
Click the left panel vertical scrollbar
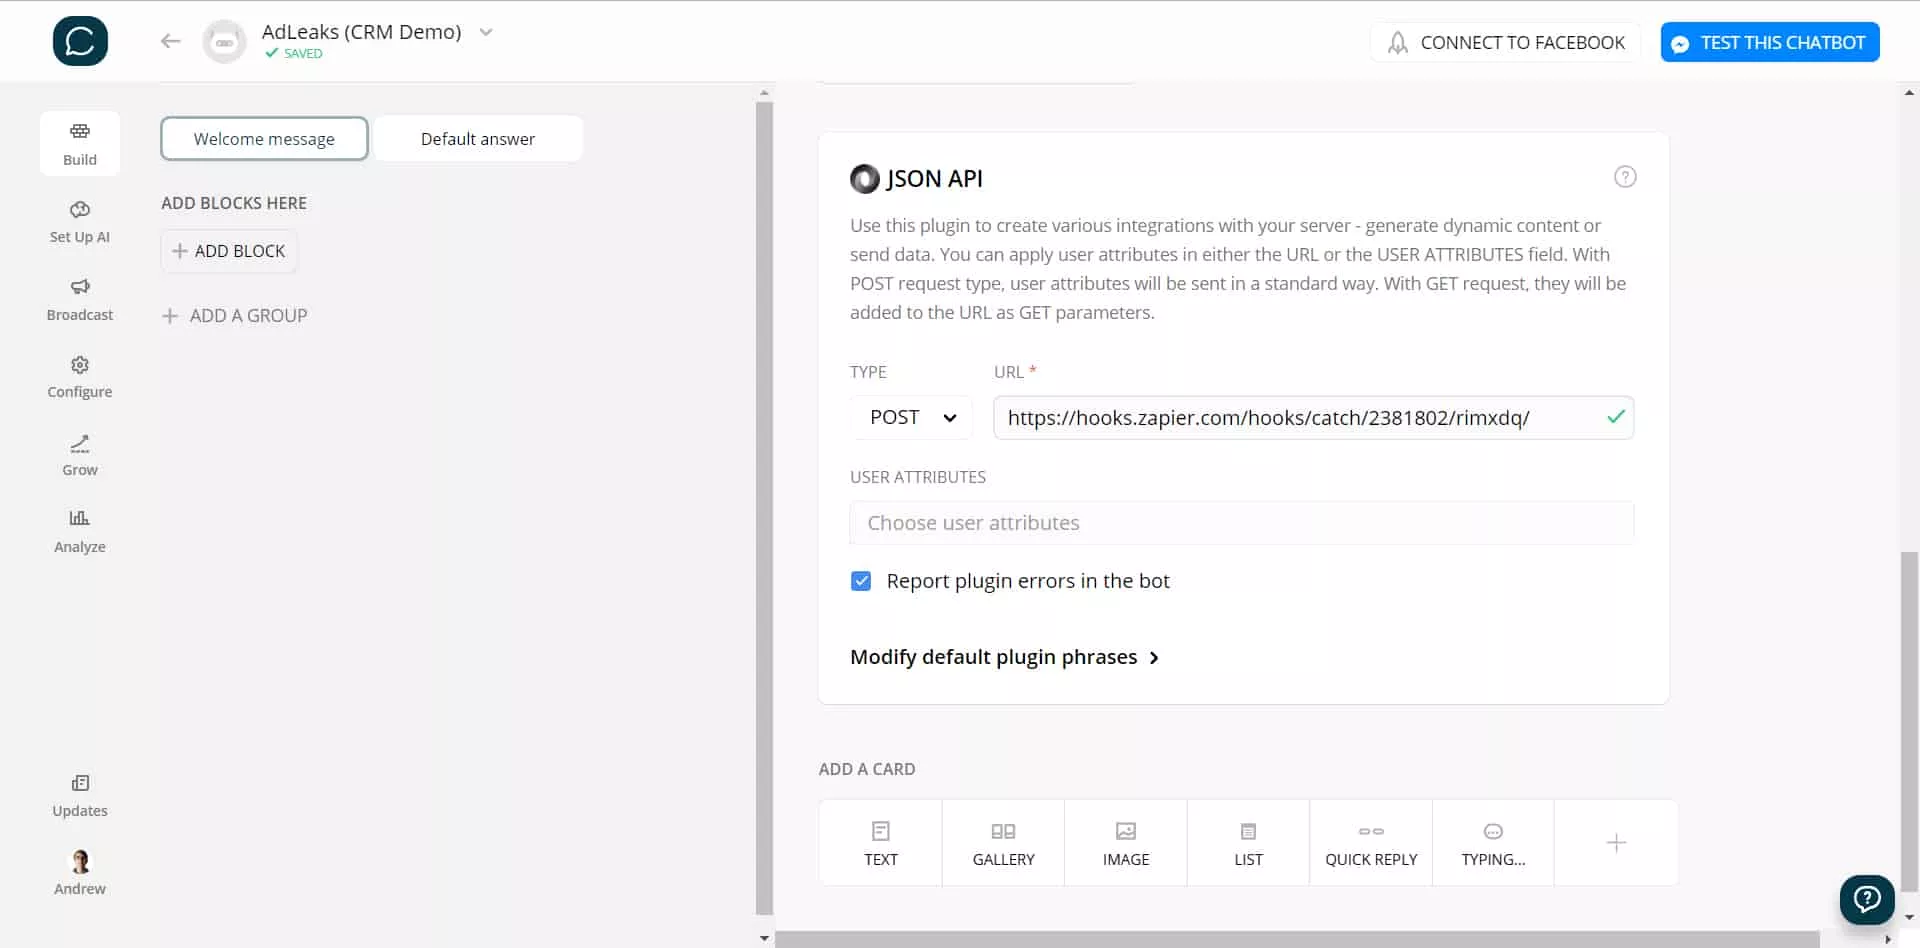pyautogui.click(x=764, y=508)
